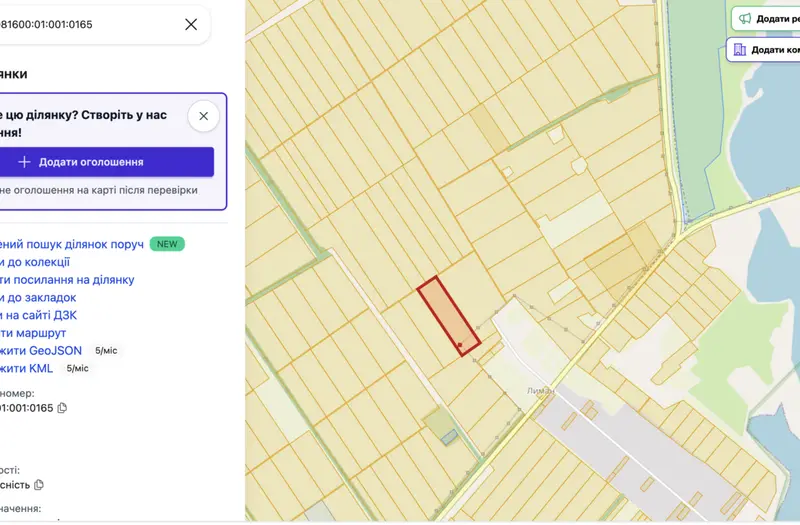Clear the cadastral number search field

pyautogui.click(x=191, y=24)
